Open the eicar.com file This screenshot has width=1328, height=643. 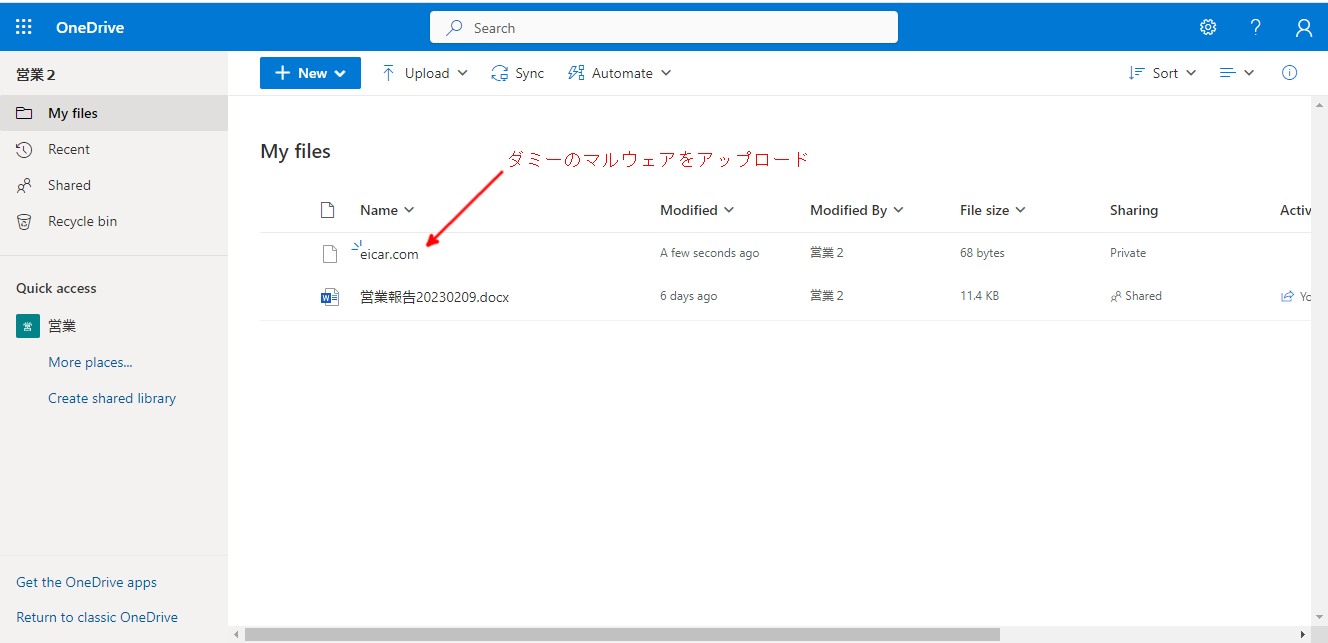coord(390,254)
